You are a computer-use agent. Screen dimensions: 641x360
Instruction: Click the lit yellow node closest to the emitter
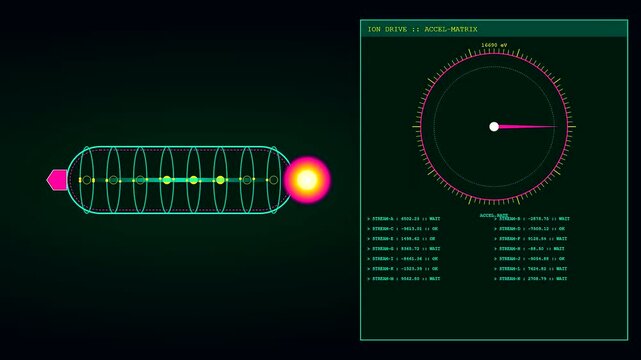[x=167, y=180]
